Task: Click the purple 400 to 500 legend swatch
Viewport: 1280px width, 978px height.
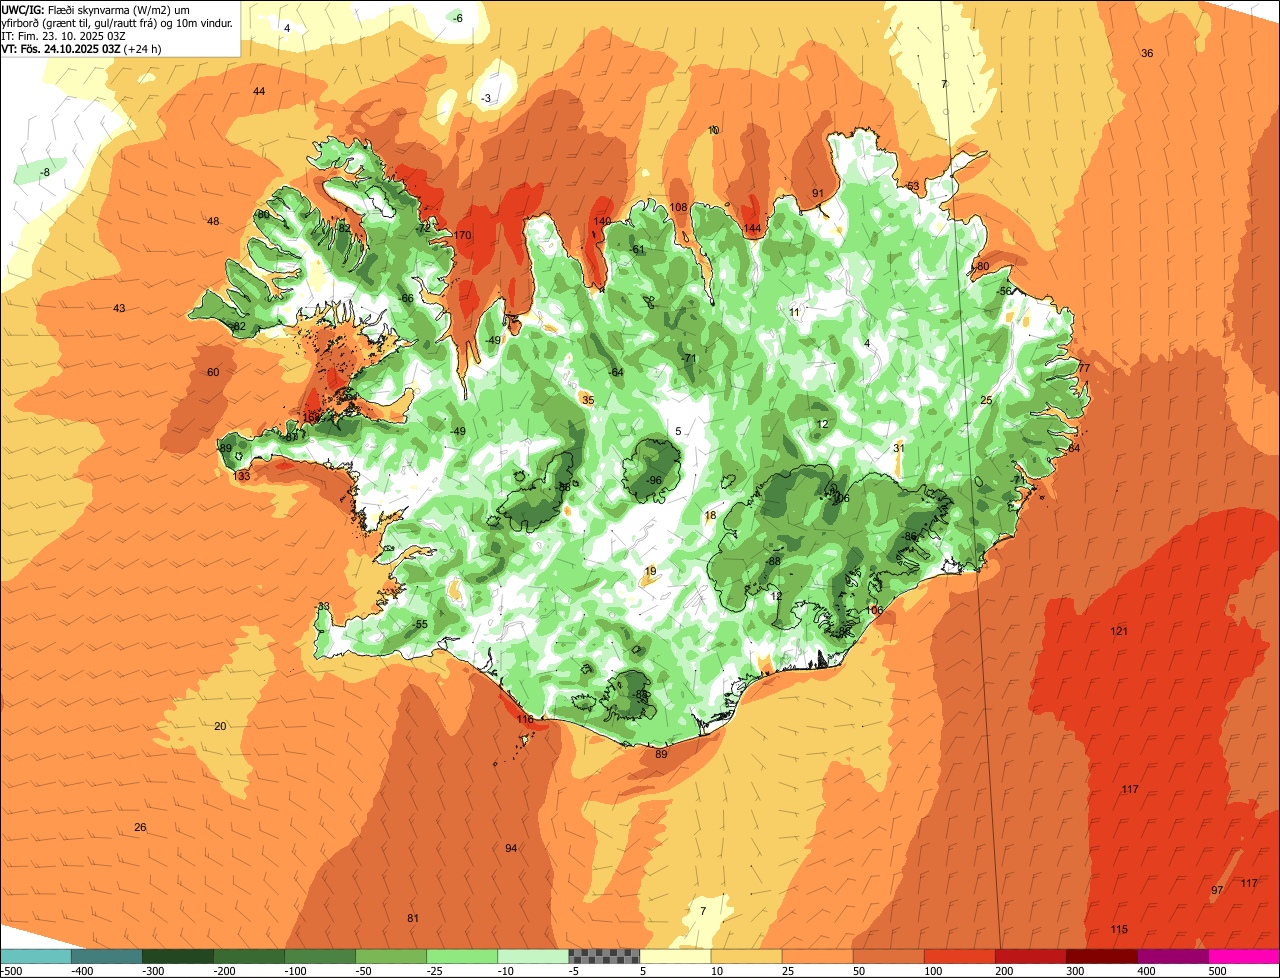Action: [x=1173, y=956]
